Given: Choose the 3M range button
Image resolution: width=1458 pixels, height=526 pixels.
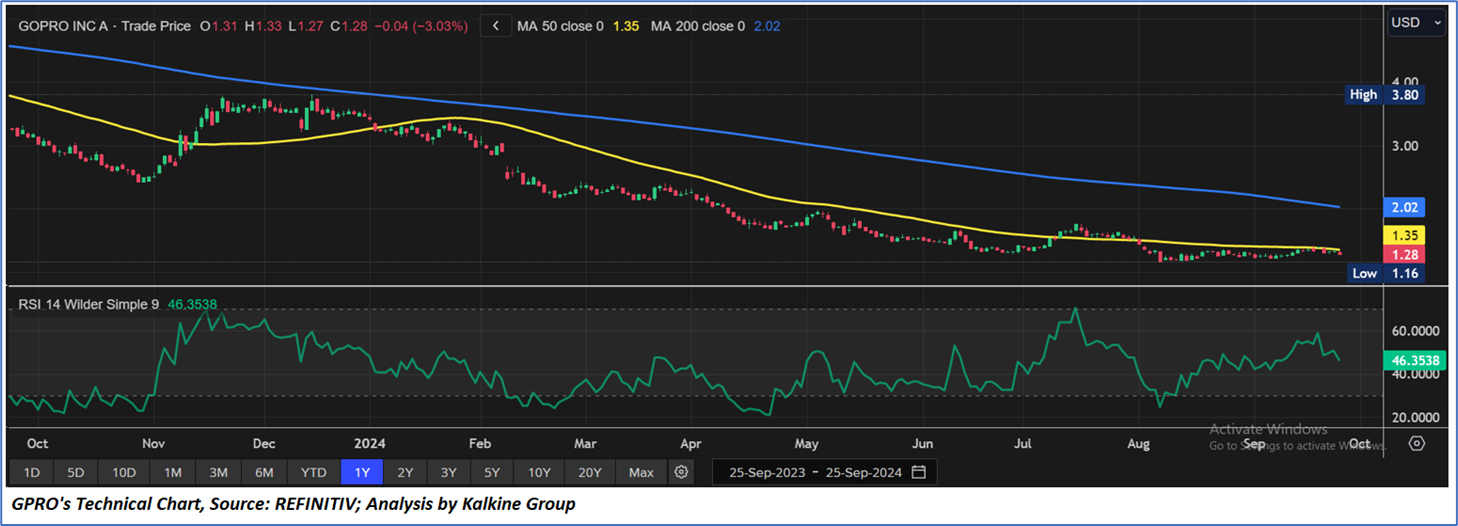Looking at the screenshot, I should coord(218,472).
